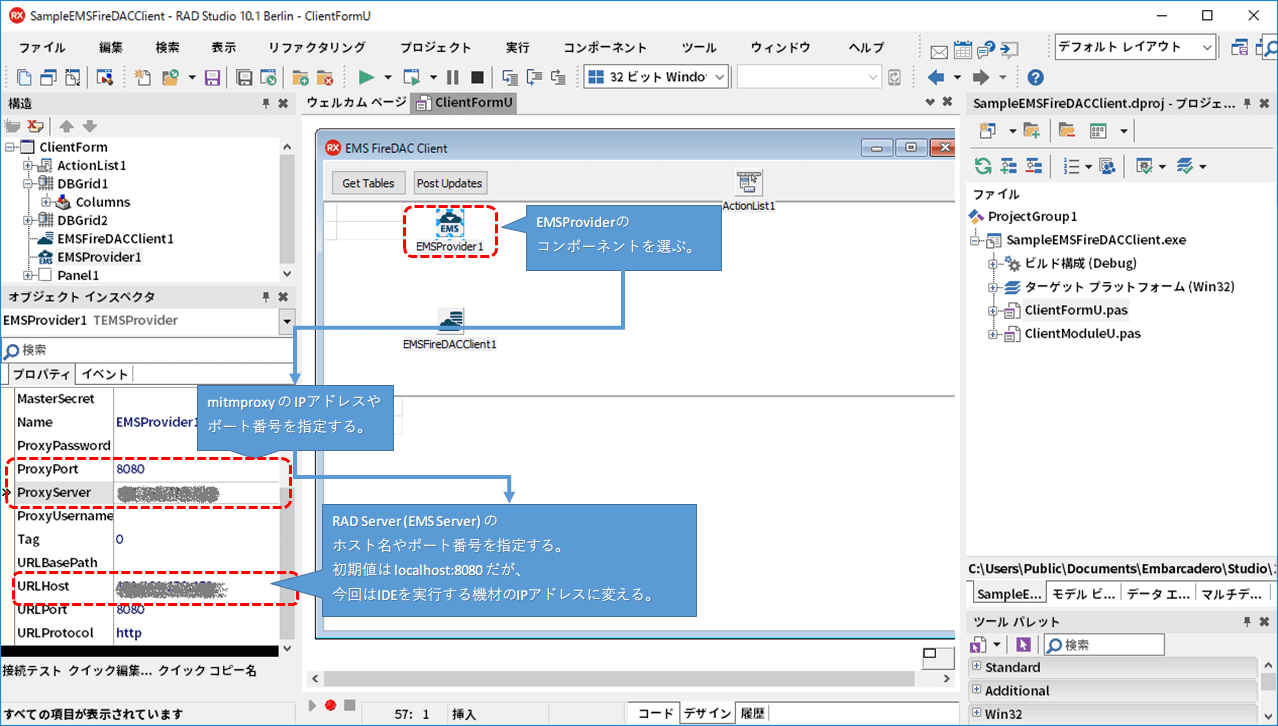1278x726 pixels.
Task: Switch to the イベント tab in Object Inspector
Action: point(105,374)
